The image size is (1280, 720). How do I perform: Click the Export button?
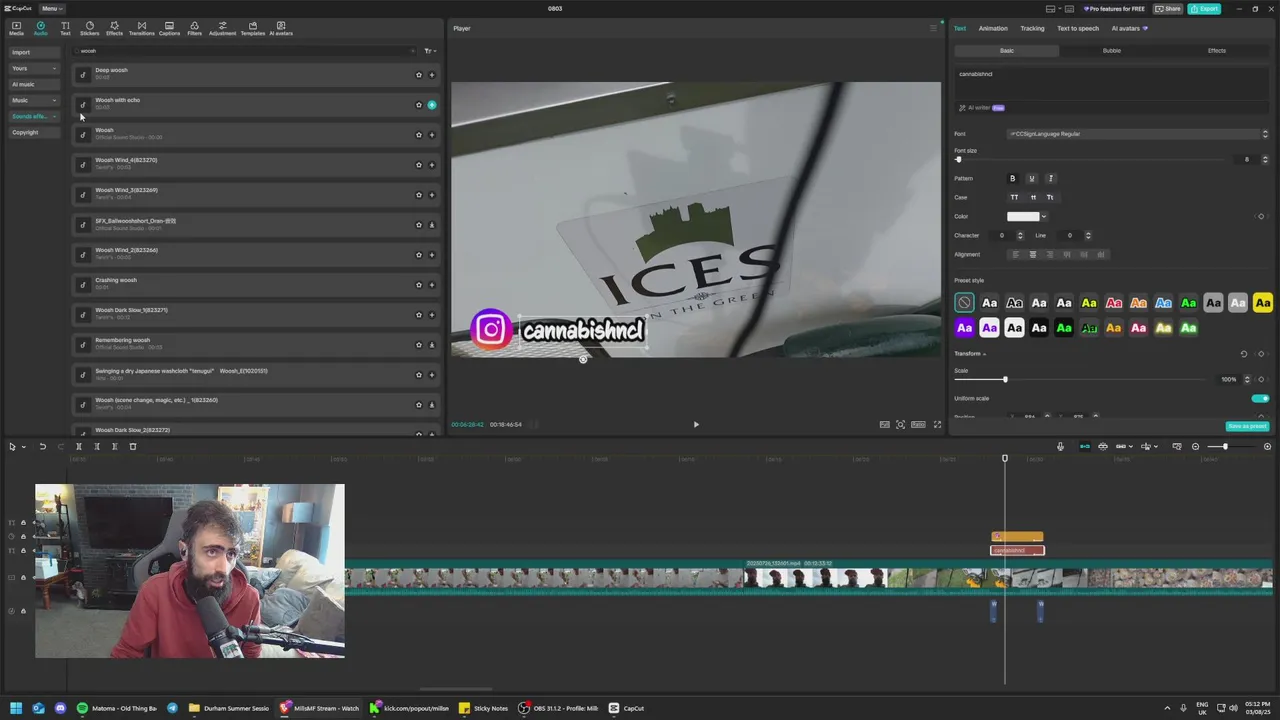click(1204, 8)
